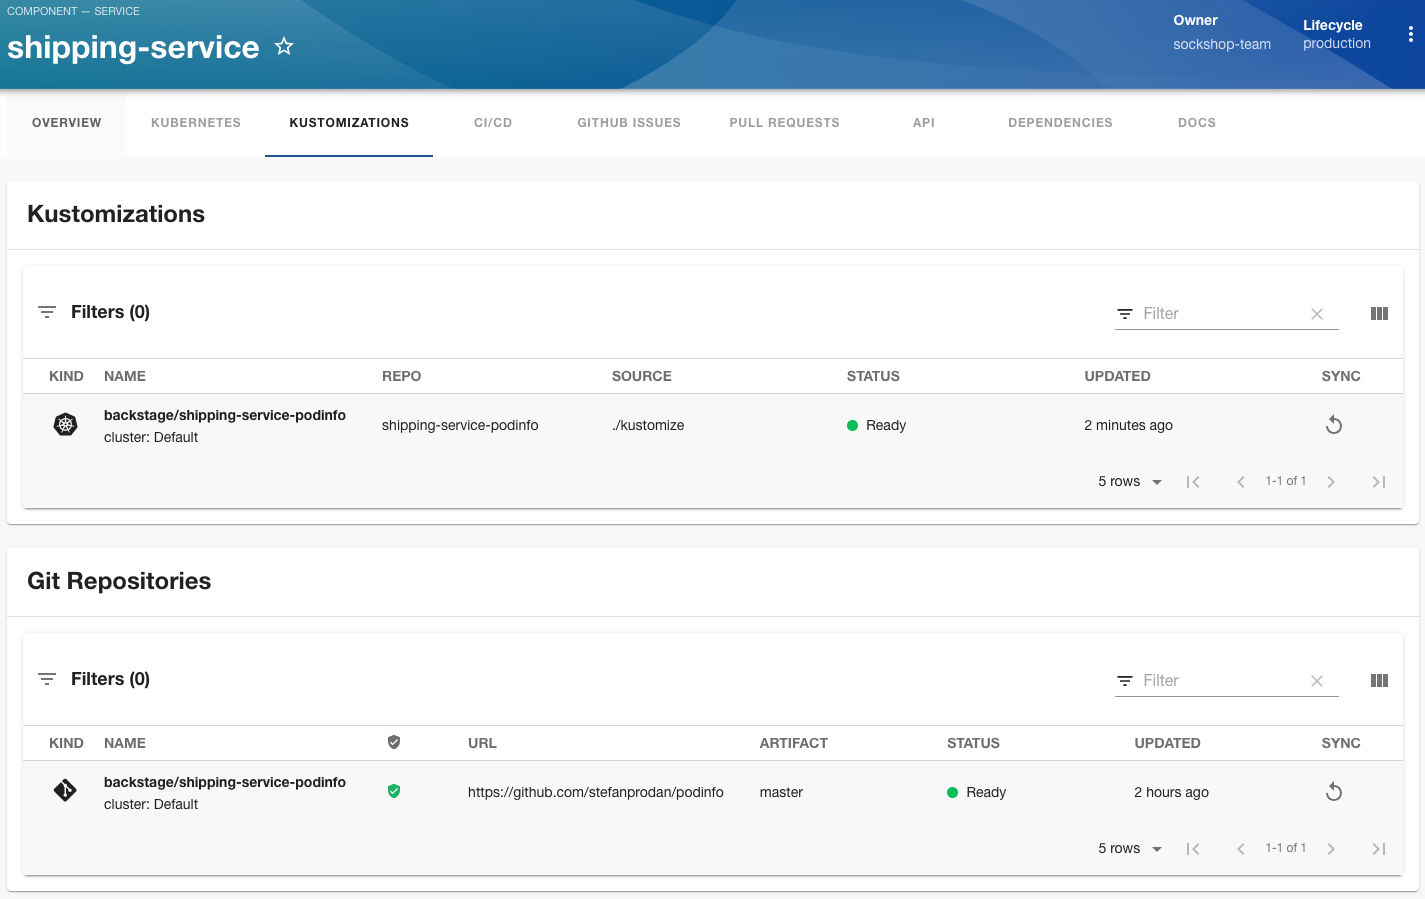Click Filters (0) in Kustomizations section

click(110, 312)
